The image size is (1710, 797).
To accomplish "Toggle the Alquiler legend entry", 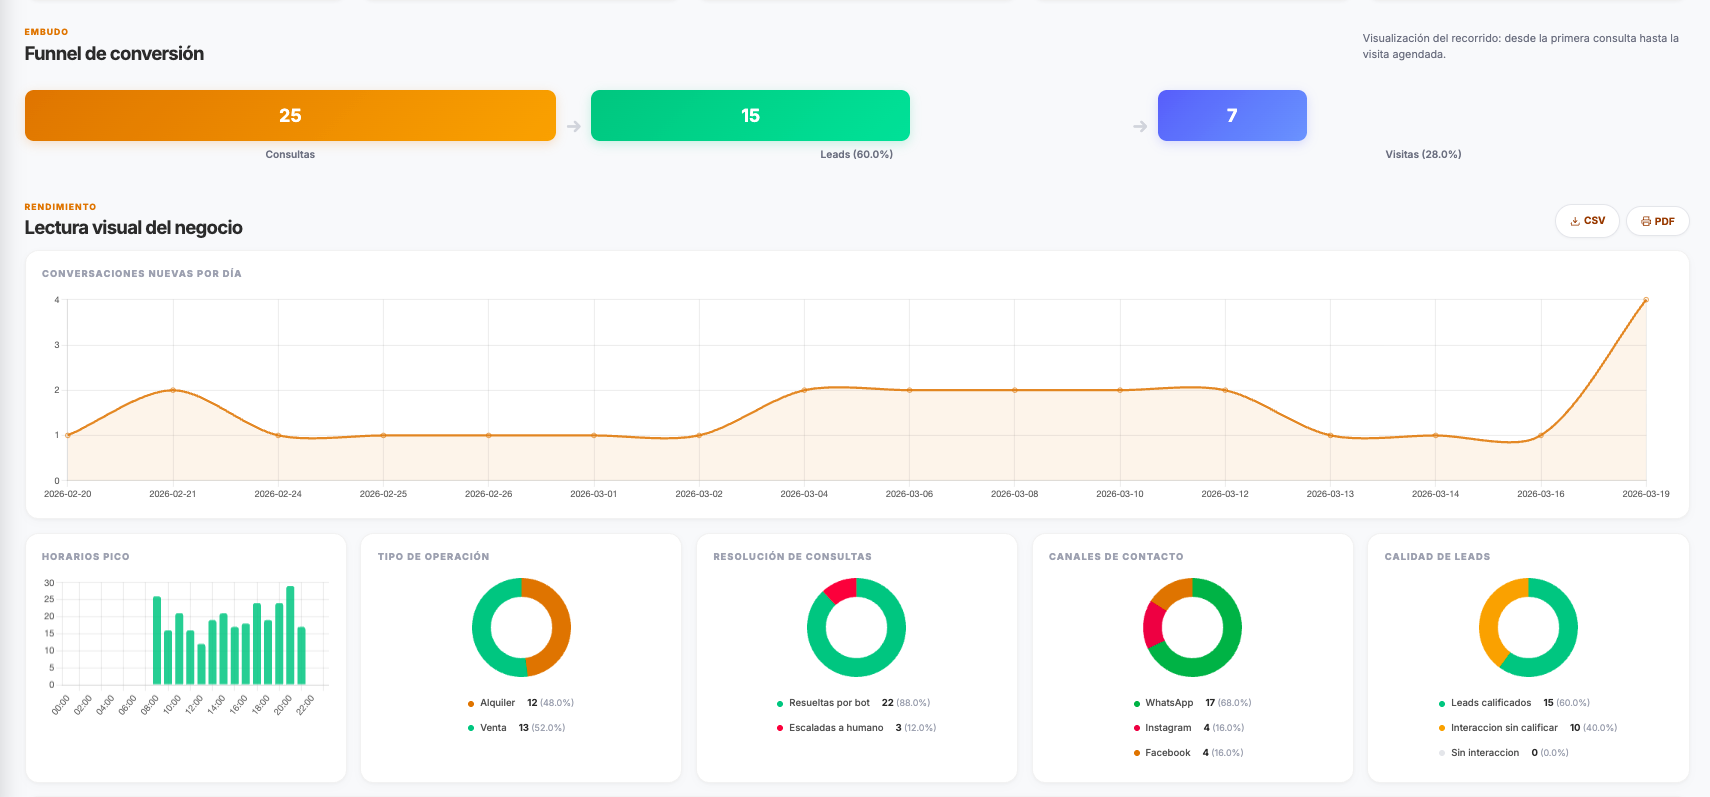I will point(497,703).
